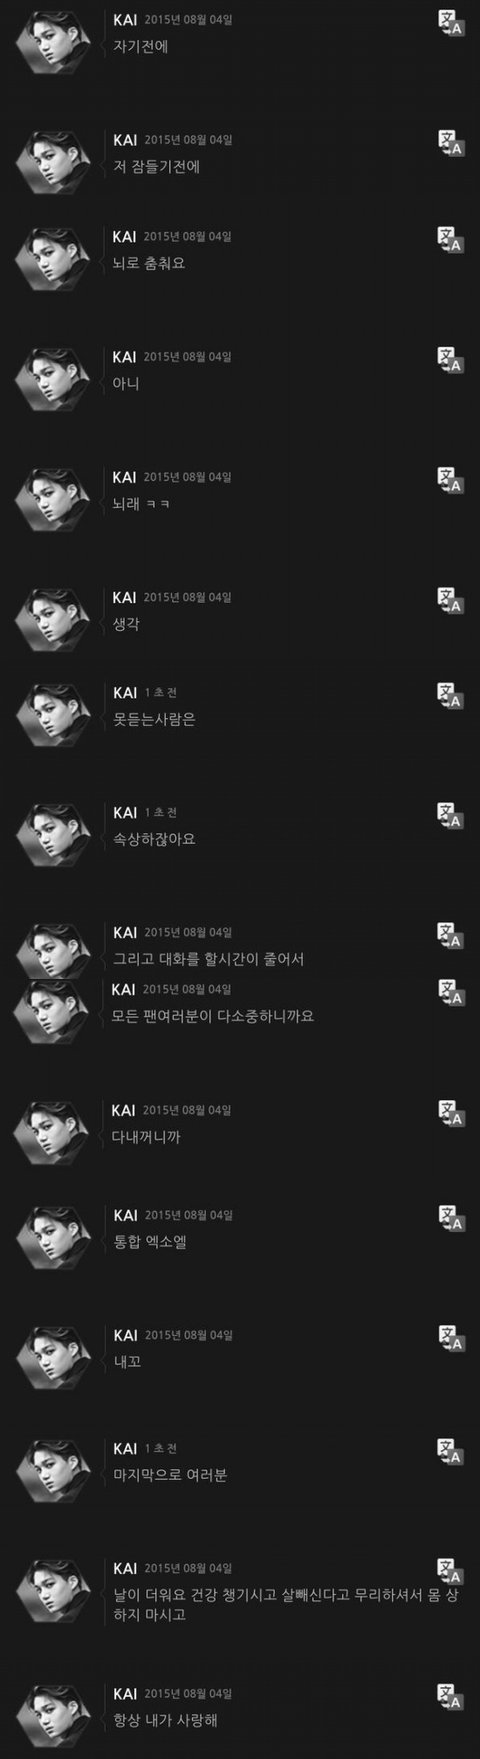Translate the message '자기전에'
This screenshot has width=480, height=1759.
pos(450,24)
